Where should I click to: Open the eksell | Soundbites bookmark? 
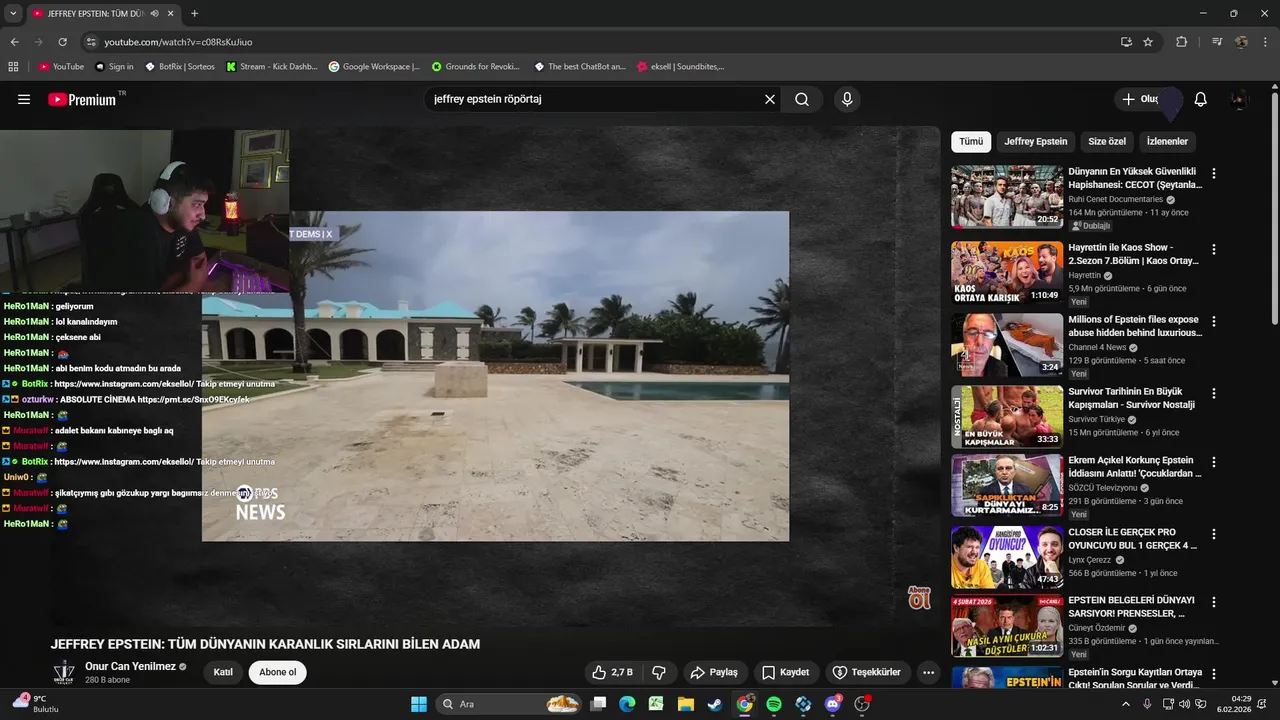click(680, 67)
